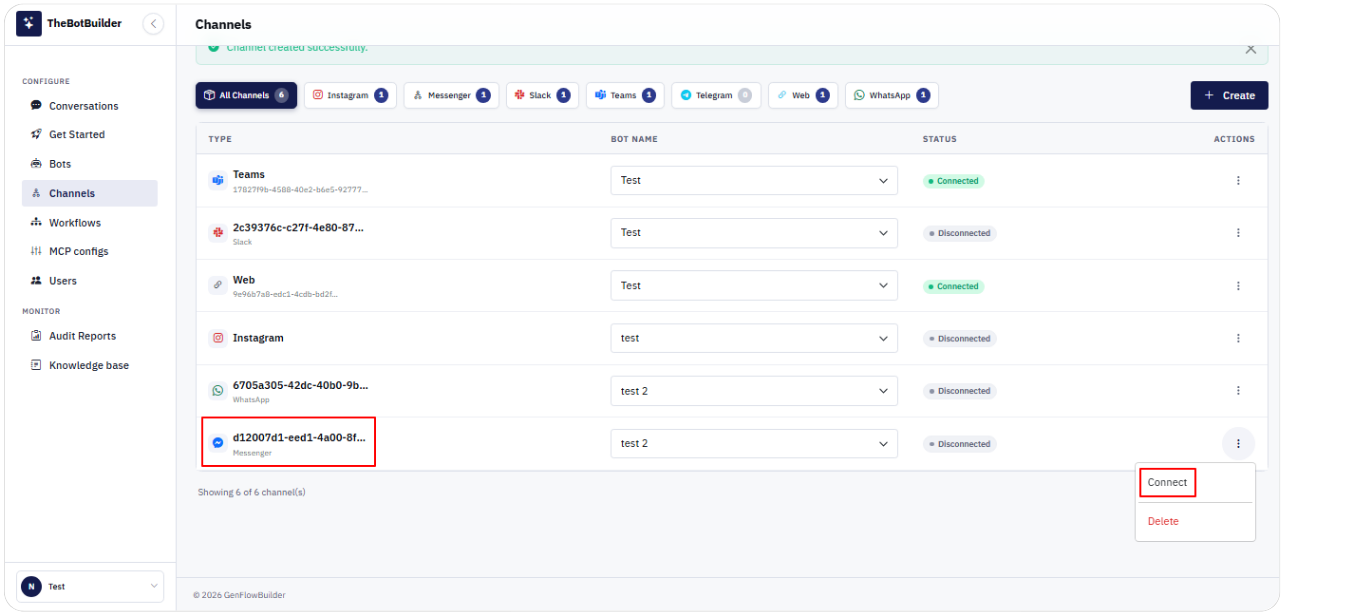Open Workflows in the sidebar

tap(75, 223)
